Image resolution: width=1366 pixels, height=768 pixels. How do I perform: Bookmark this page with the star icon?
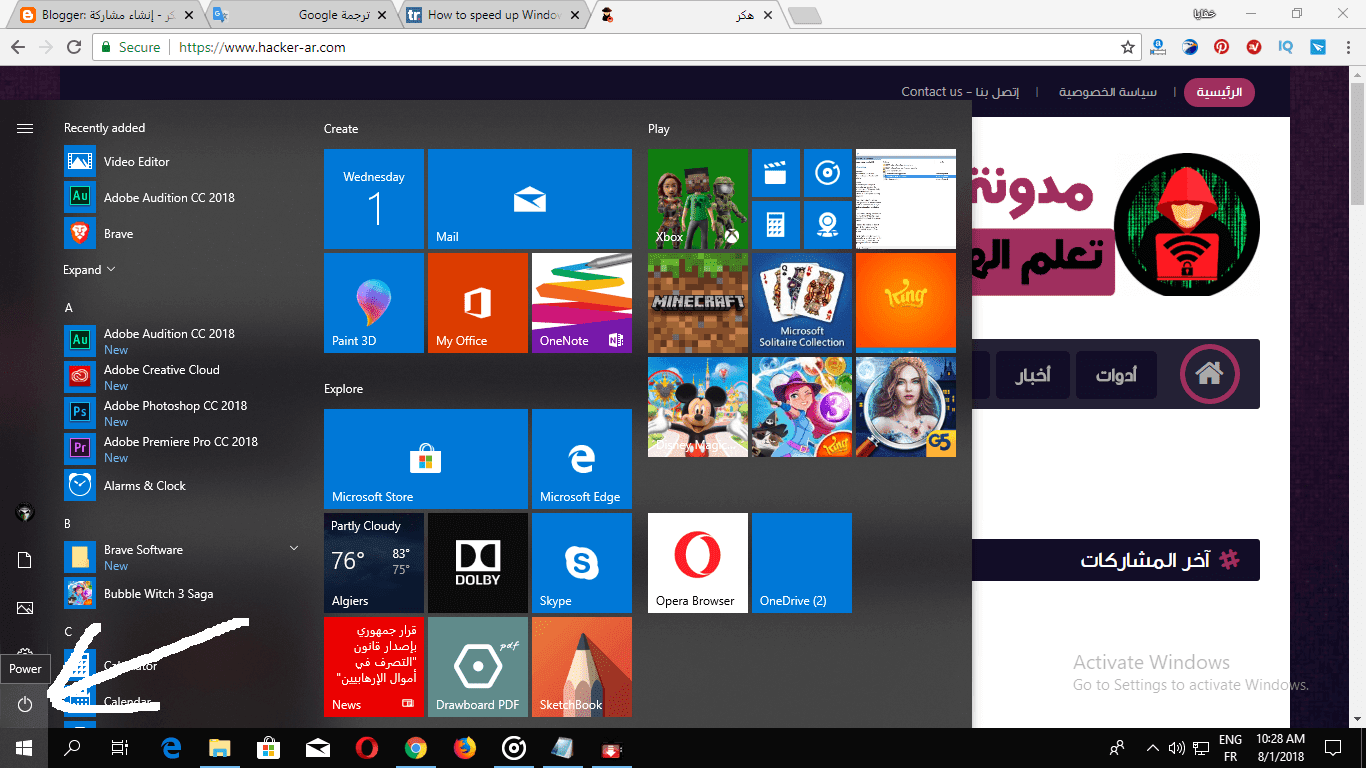1128,47
